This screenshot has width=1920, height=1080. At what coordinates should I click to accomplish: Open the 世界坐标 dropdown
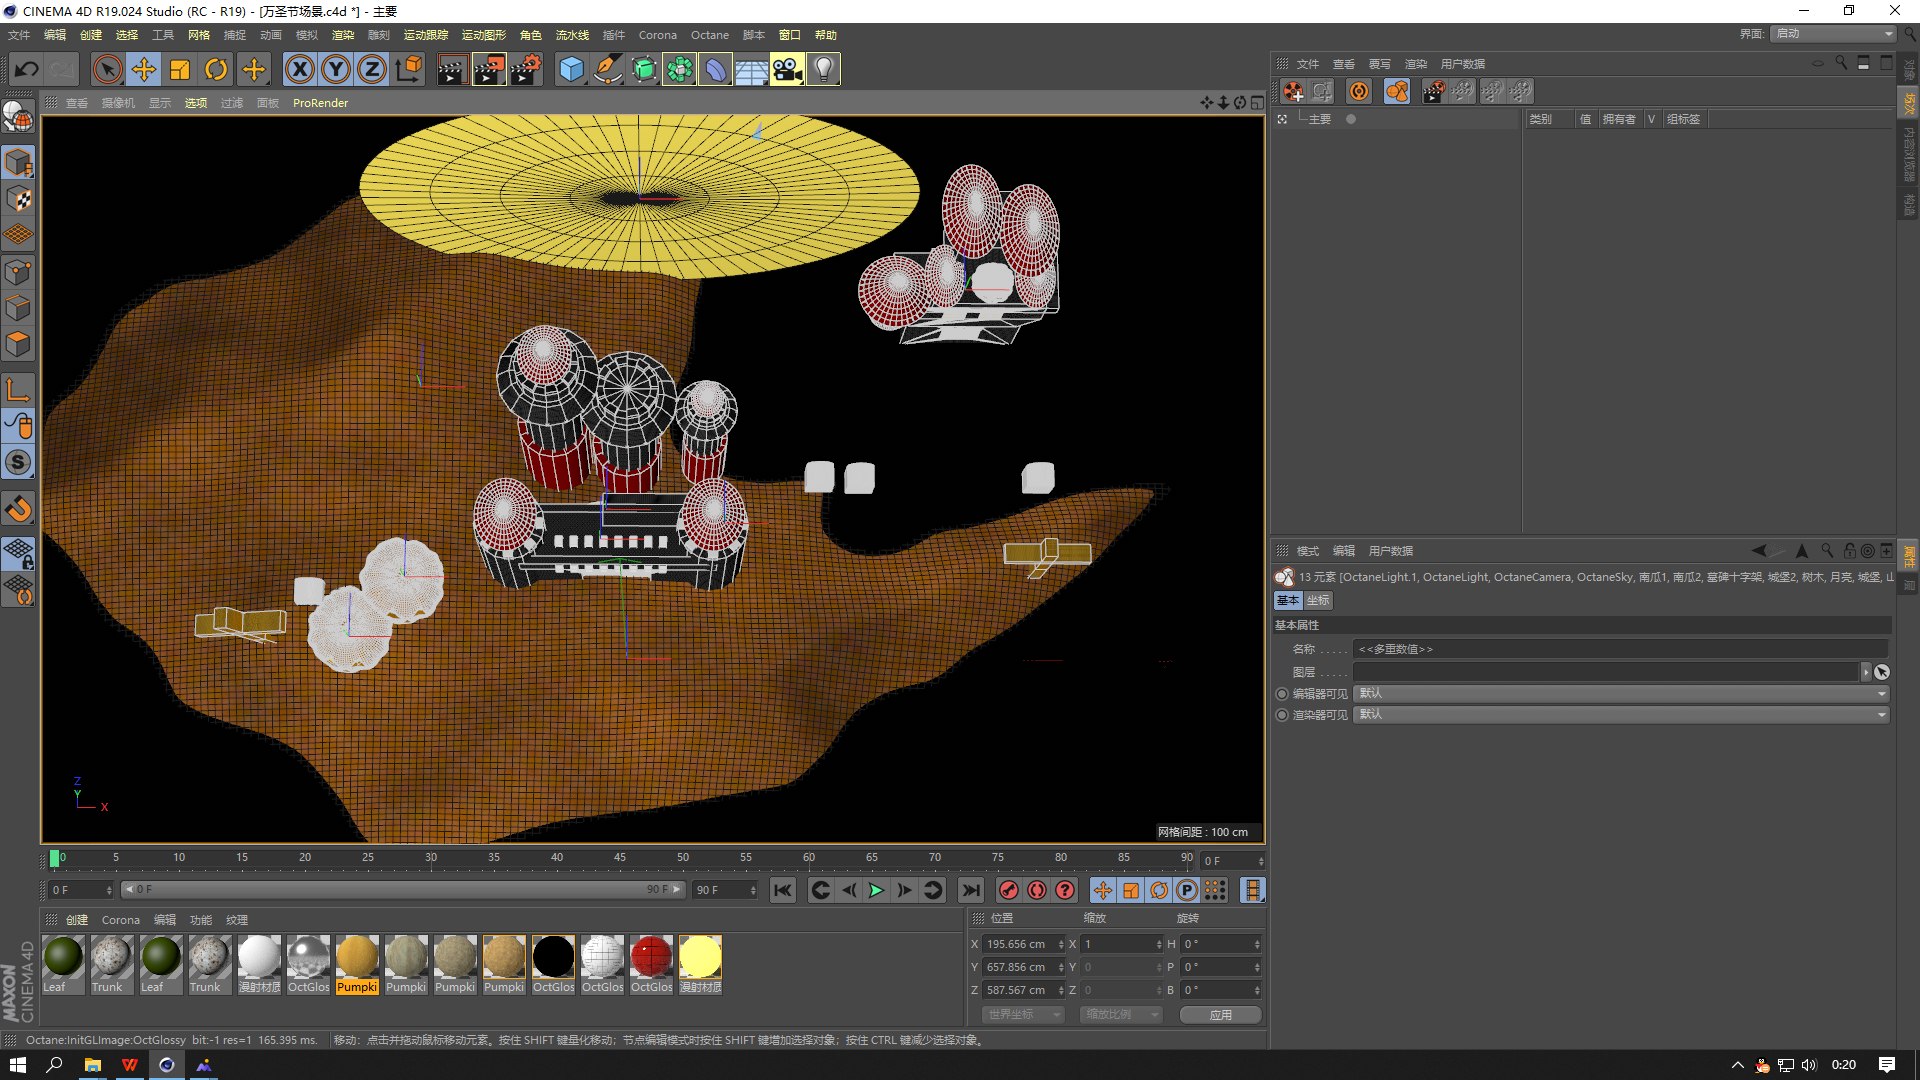(x=1023, y=1014)
